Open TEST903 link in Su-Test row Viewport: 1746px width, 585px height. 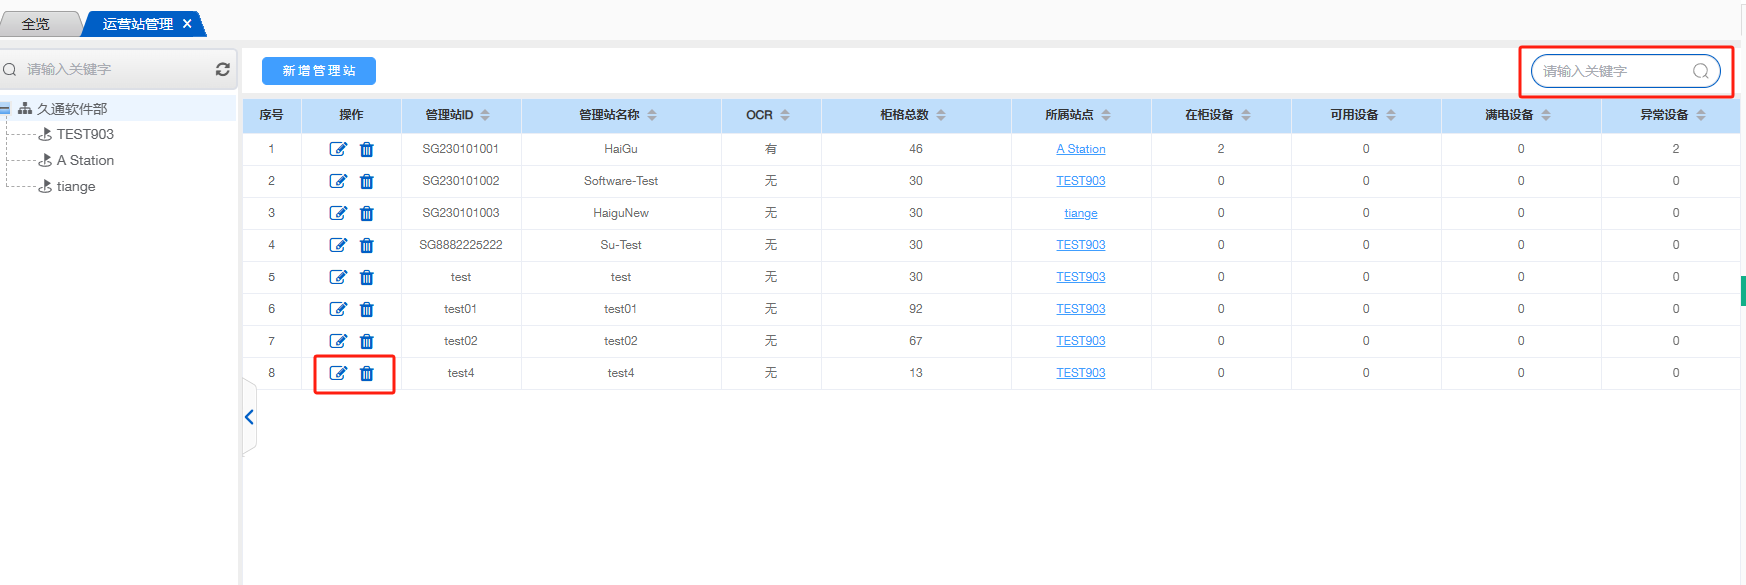[x=1081, y=245]
